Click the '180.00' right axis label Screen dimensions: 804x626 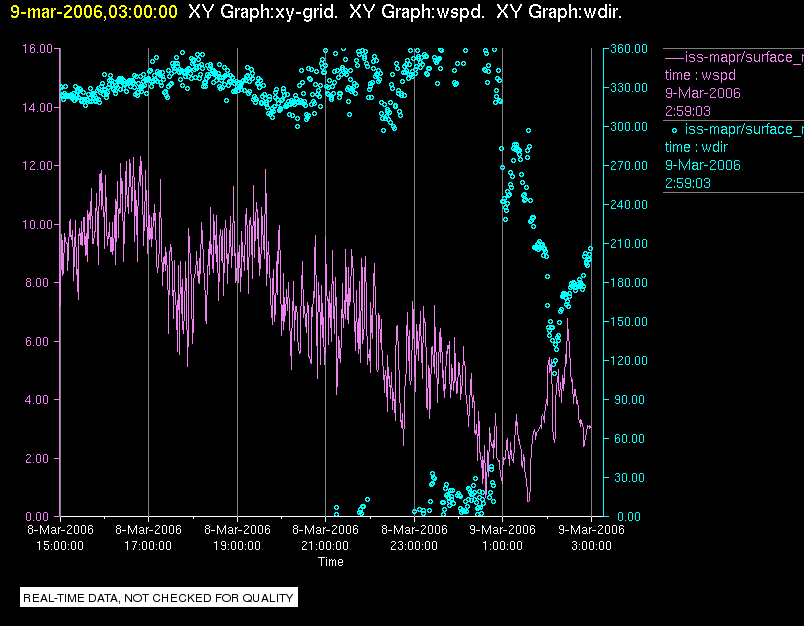629,282
